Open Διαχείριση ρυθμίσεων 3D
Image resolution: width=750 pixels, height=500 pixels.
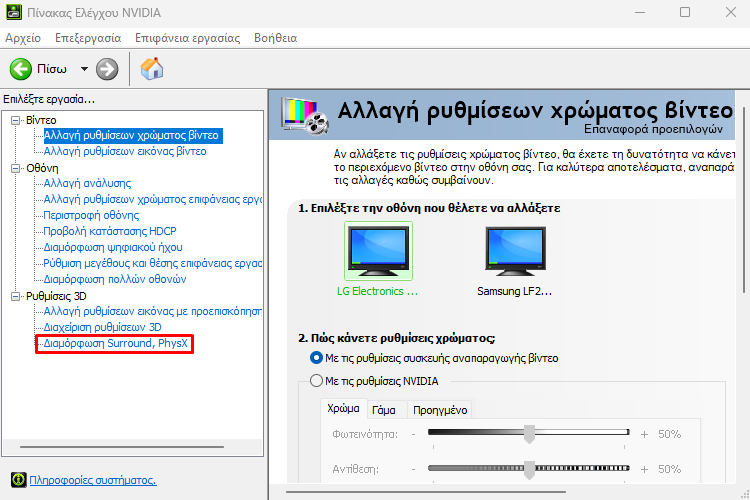pyautogui.click(x=102, y=327)
